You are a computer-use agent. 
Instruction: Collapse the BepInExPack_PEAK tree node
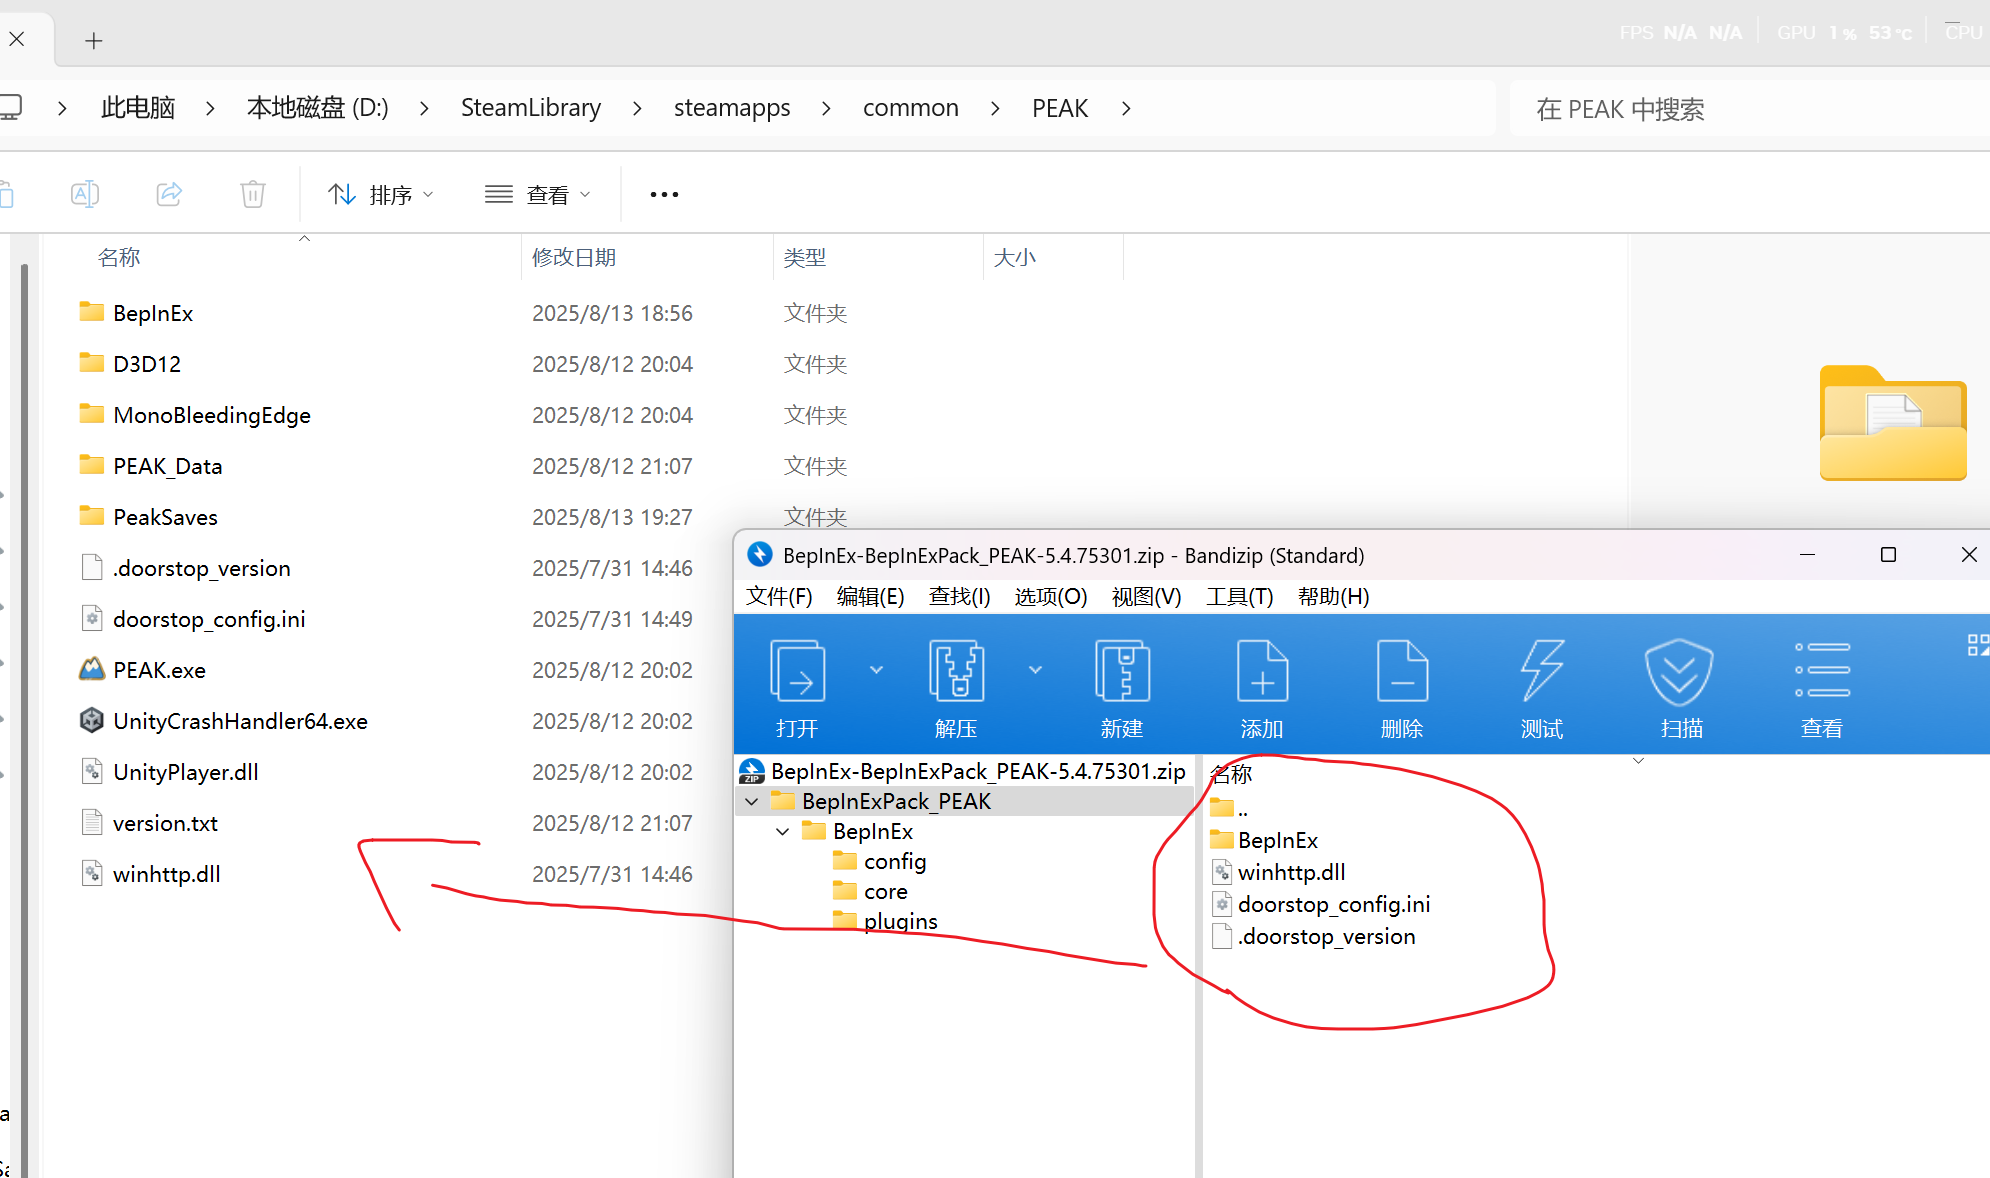click(752, 802)
